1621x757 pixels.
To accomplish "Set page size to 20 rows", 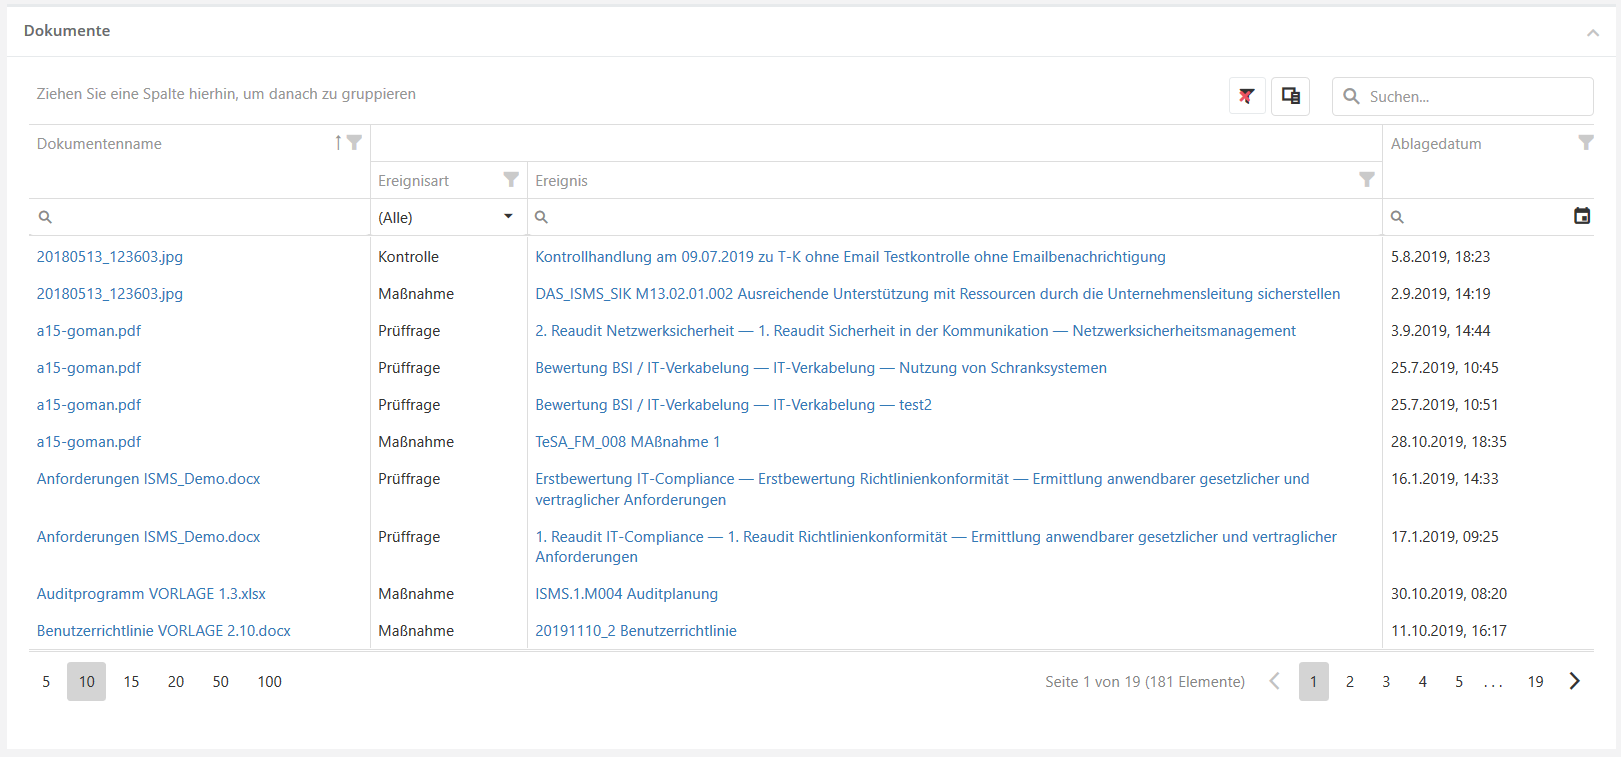I will click(176, 682).
